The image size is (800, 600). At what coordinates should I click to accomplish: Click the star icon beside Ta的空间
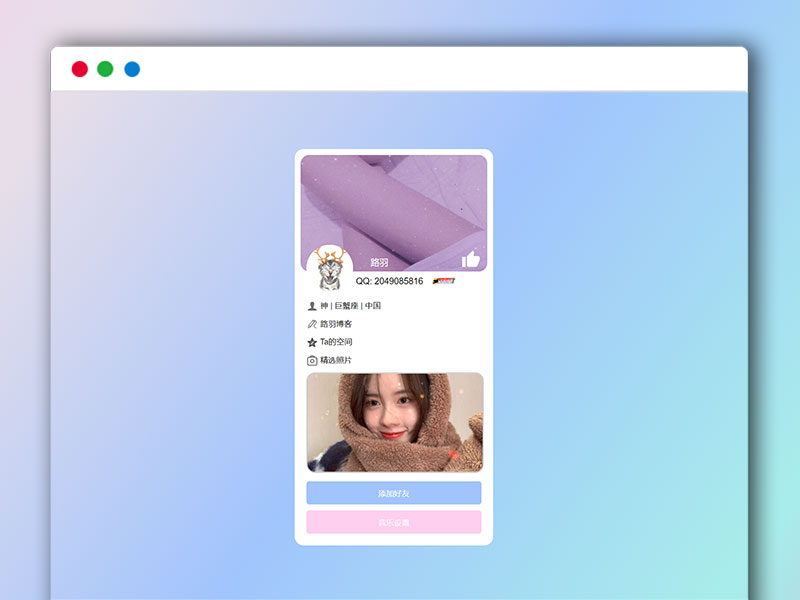(312, 342)
